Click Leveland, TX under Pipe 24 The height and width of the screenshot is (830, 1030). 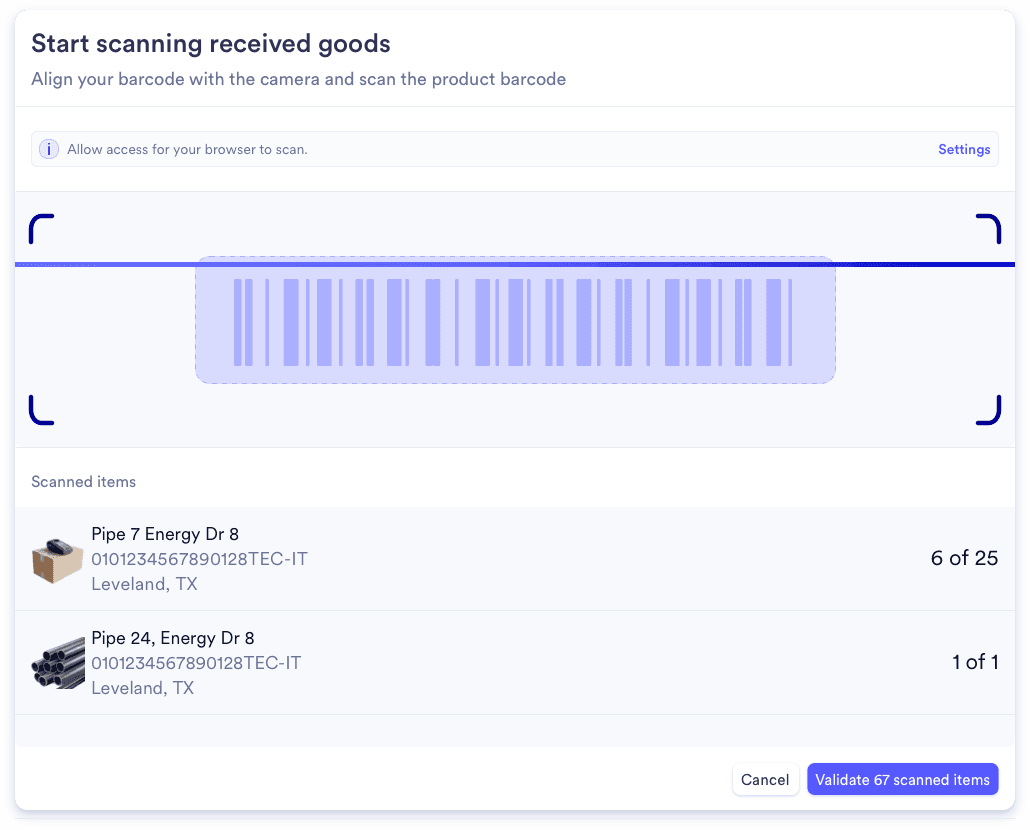pyautogui.click(x=143, y=688)
